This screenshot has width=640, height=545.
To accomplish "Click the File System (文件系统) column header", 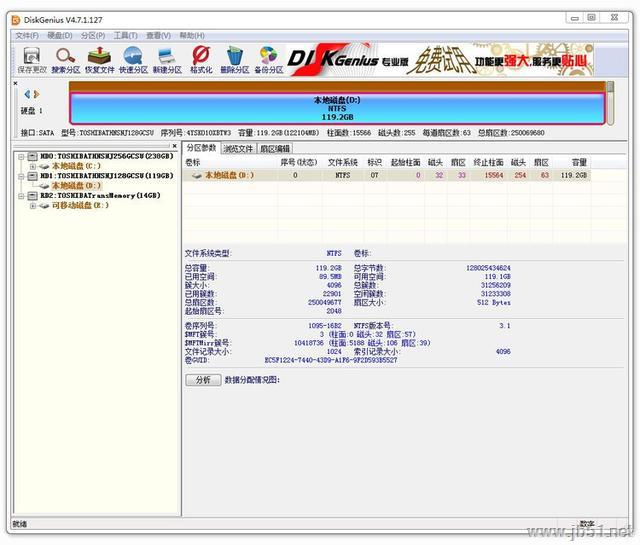I will click(343, 162).
